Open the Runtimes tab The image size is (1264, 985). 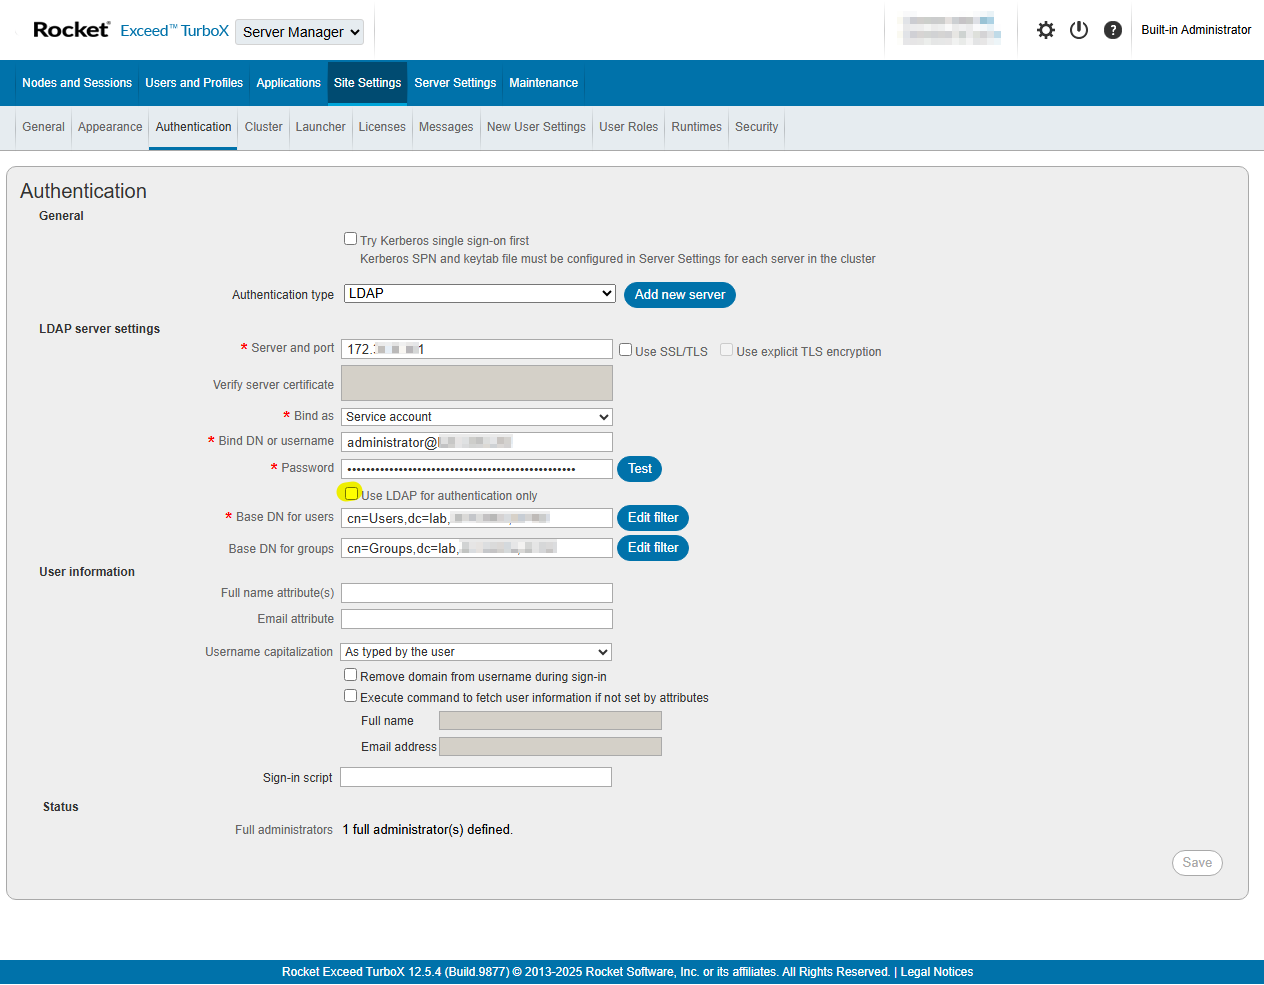[x=696, y=127]
